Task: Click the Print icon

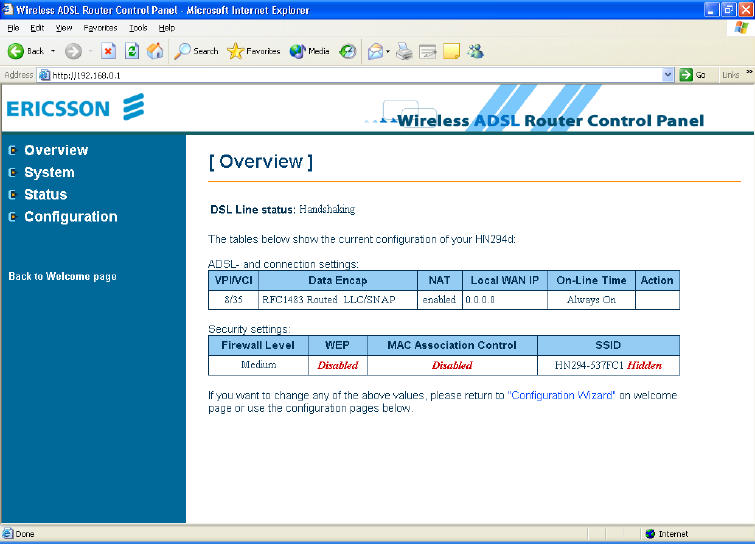Action: tap(404, 51)
